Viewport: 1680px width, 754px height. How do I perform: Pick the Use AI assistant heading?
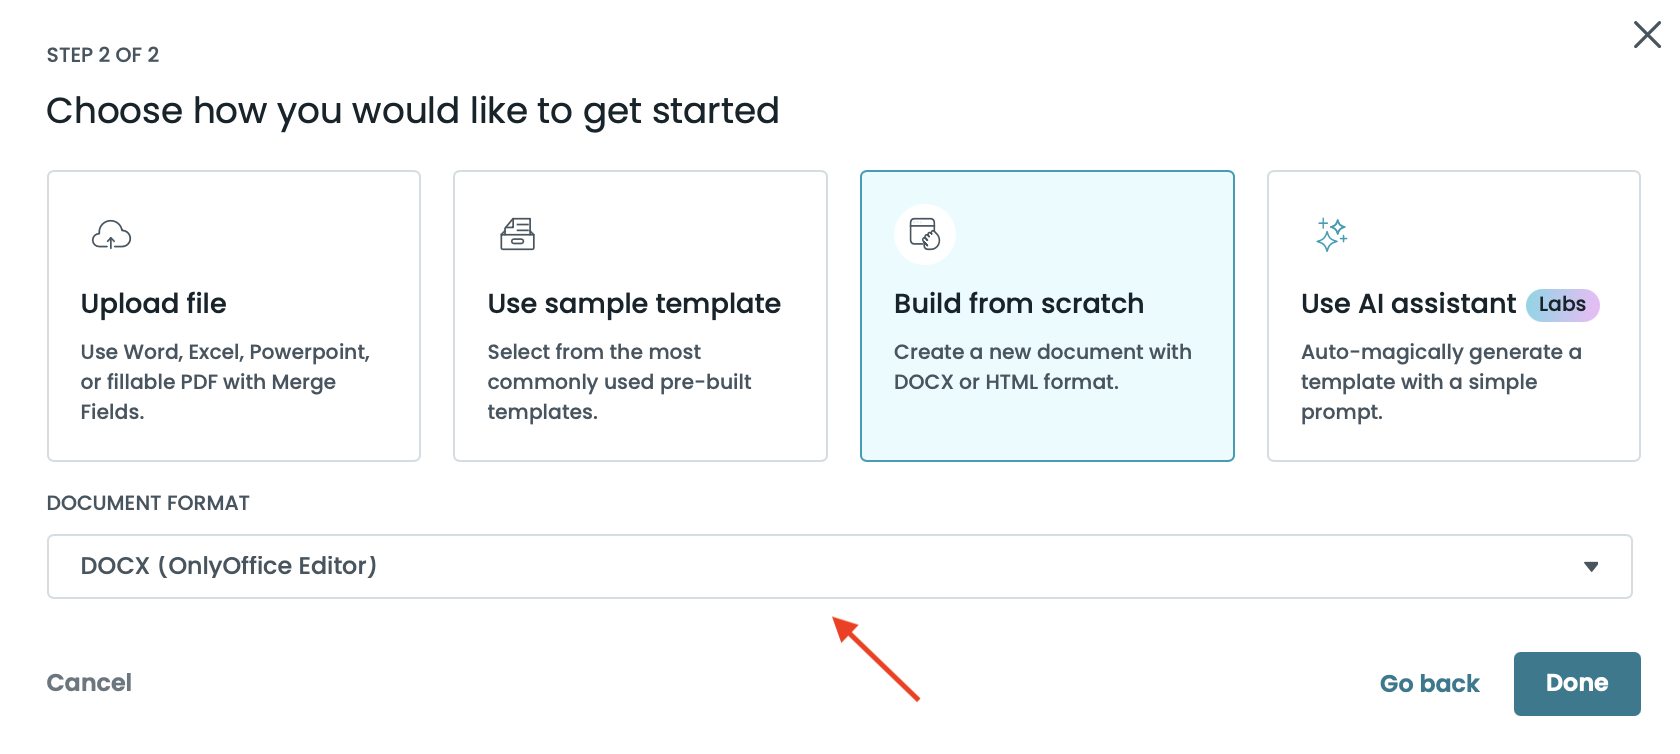tap(1408, 304)
